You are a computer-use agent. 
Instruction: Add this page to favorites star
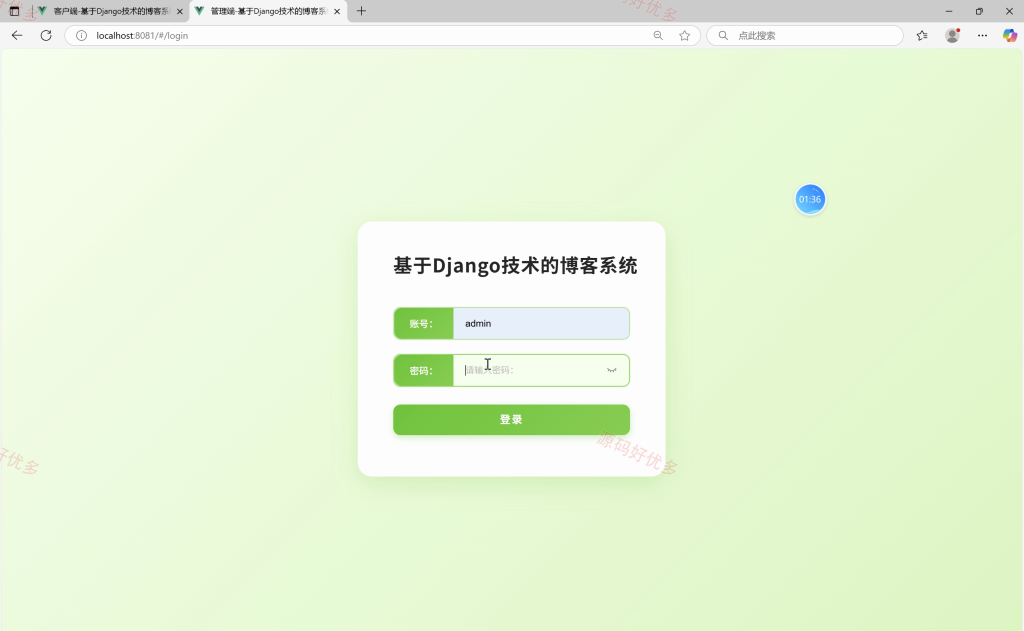[684, 35]
